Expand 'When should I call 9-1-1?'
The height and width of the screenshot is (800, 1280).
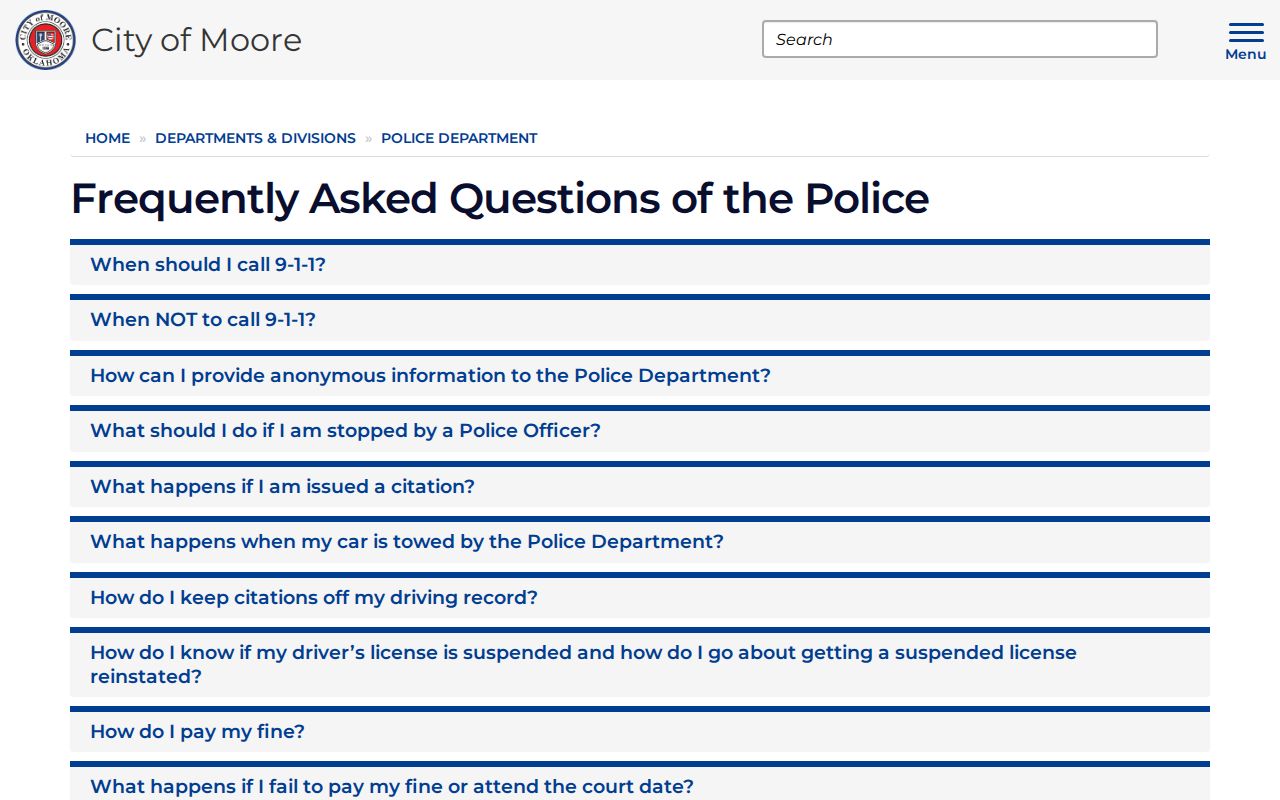pos(640,264)
